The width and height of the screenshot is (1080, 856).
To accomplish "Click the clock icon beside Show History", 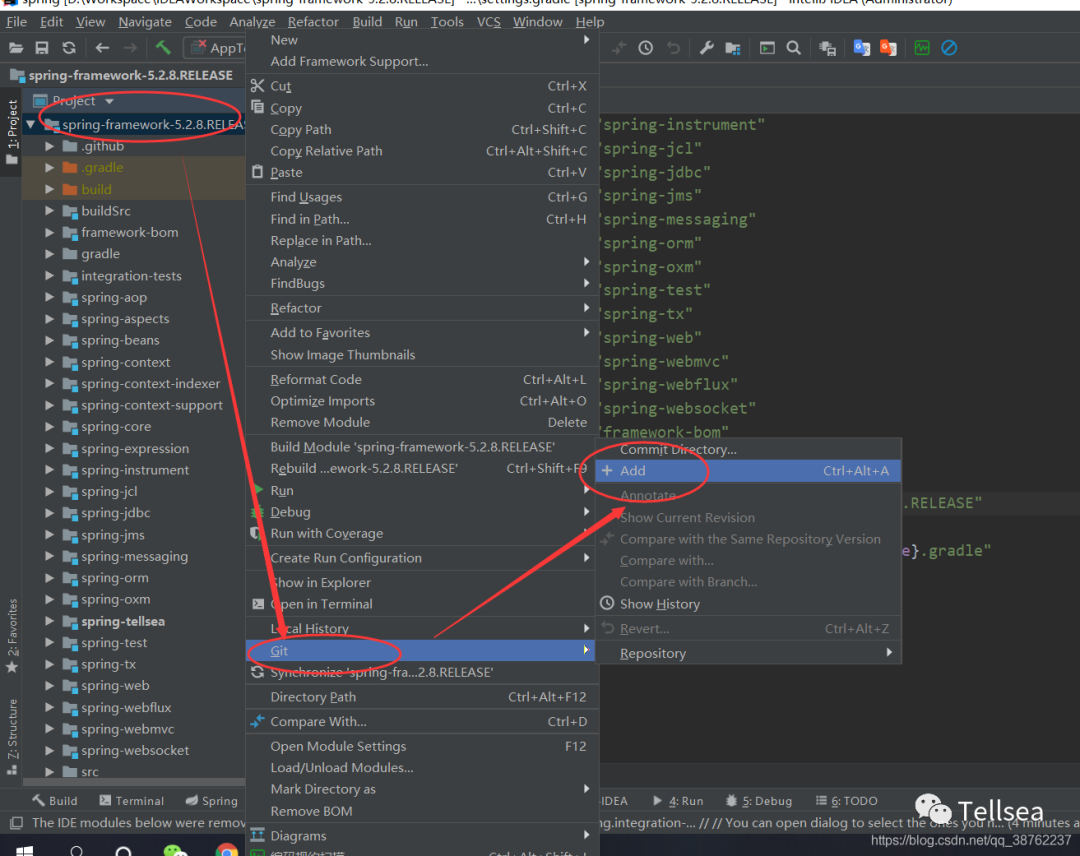I will point(607,603).
